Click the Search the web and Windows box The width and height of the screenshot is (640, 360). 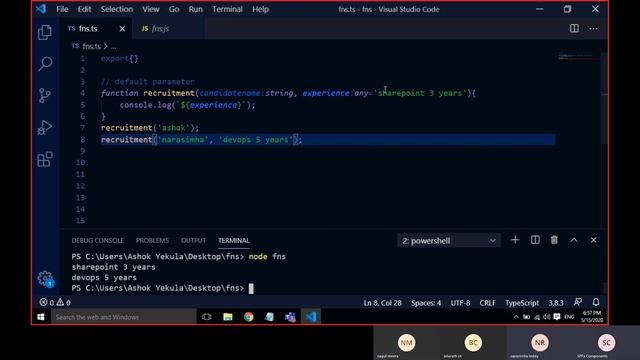124,317
